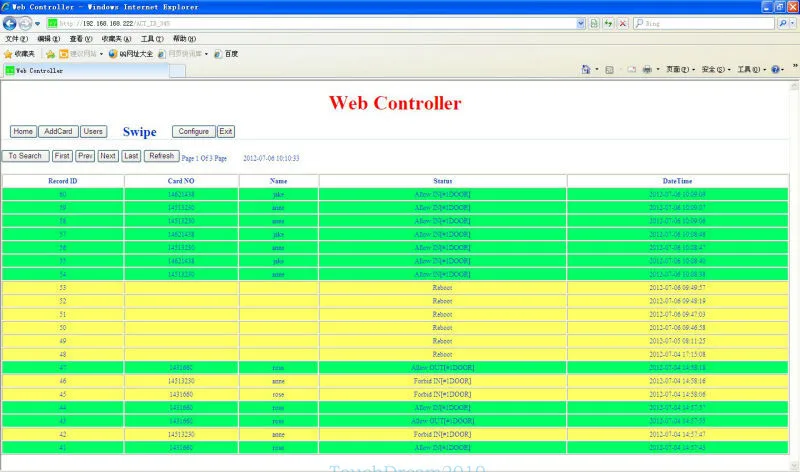Open the 文件(F) File menu
This screenshot has width=800, height=472.
coord(16,39)
